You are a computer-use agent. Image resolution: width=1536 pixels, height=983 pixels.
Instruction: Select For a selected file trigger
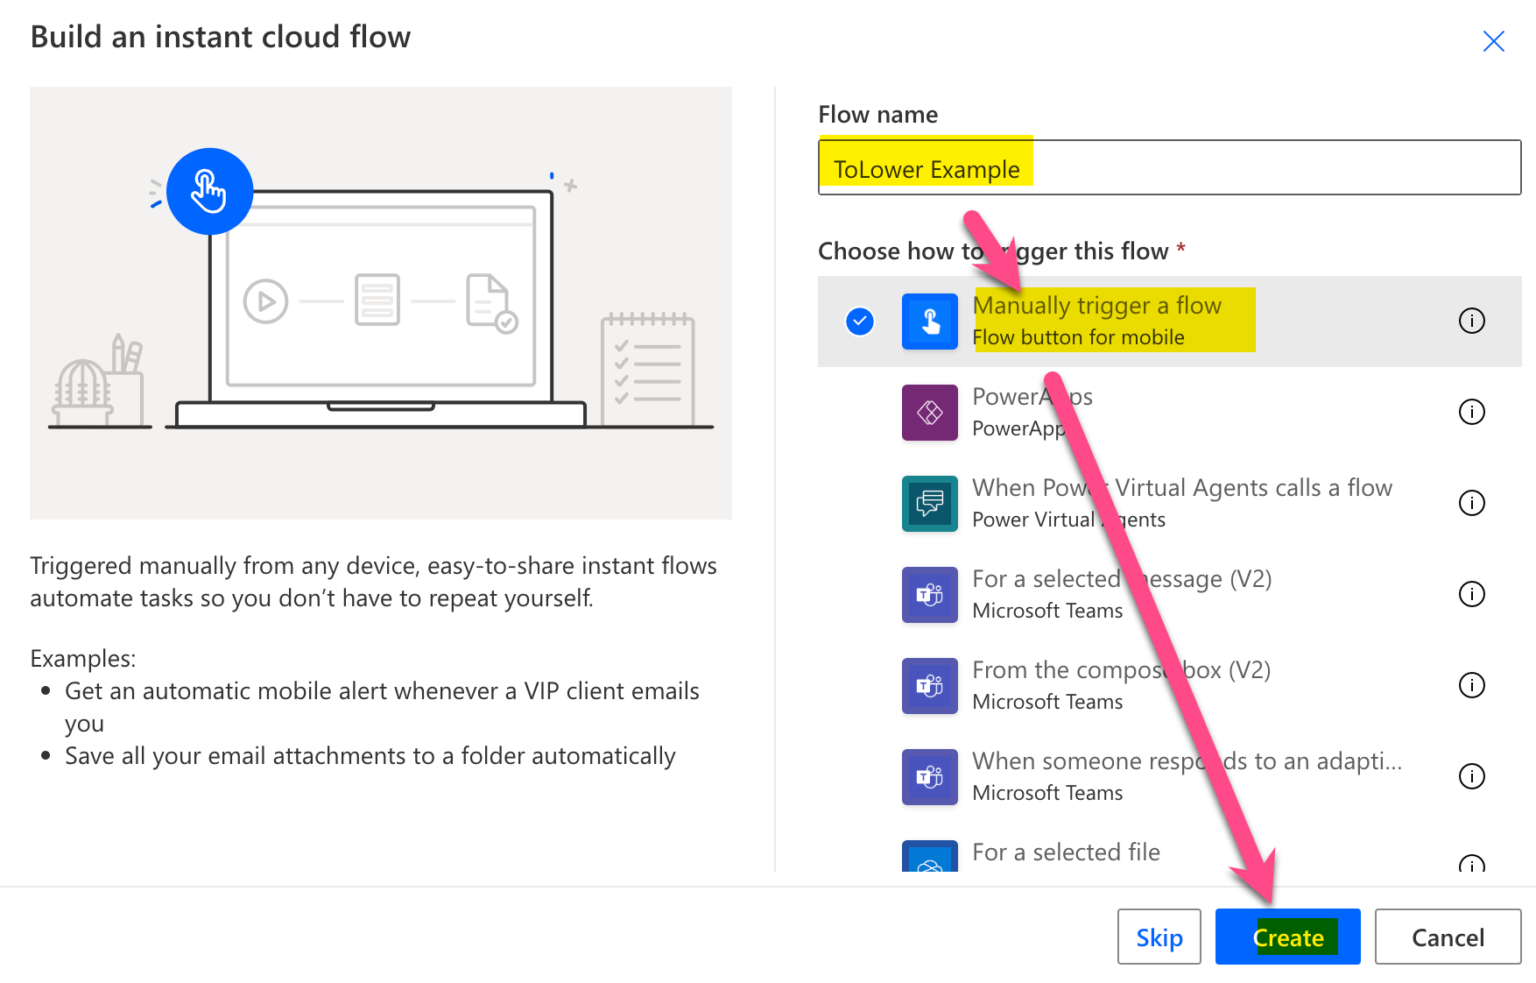[1066, 853]
